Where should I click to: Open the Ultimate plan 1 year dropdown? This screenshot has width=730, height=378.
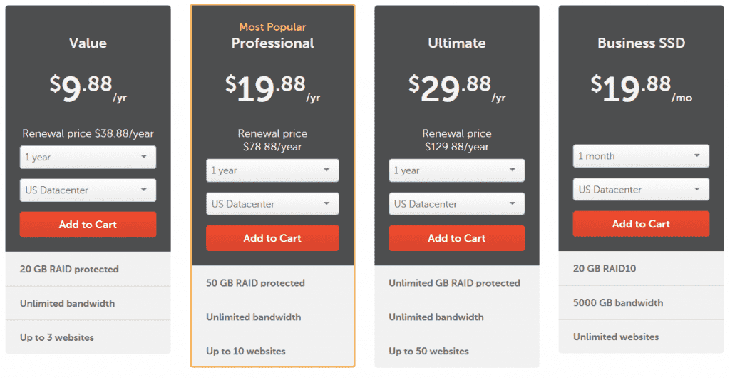pyautogui.click(x=457, y=171)
